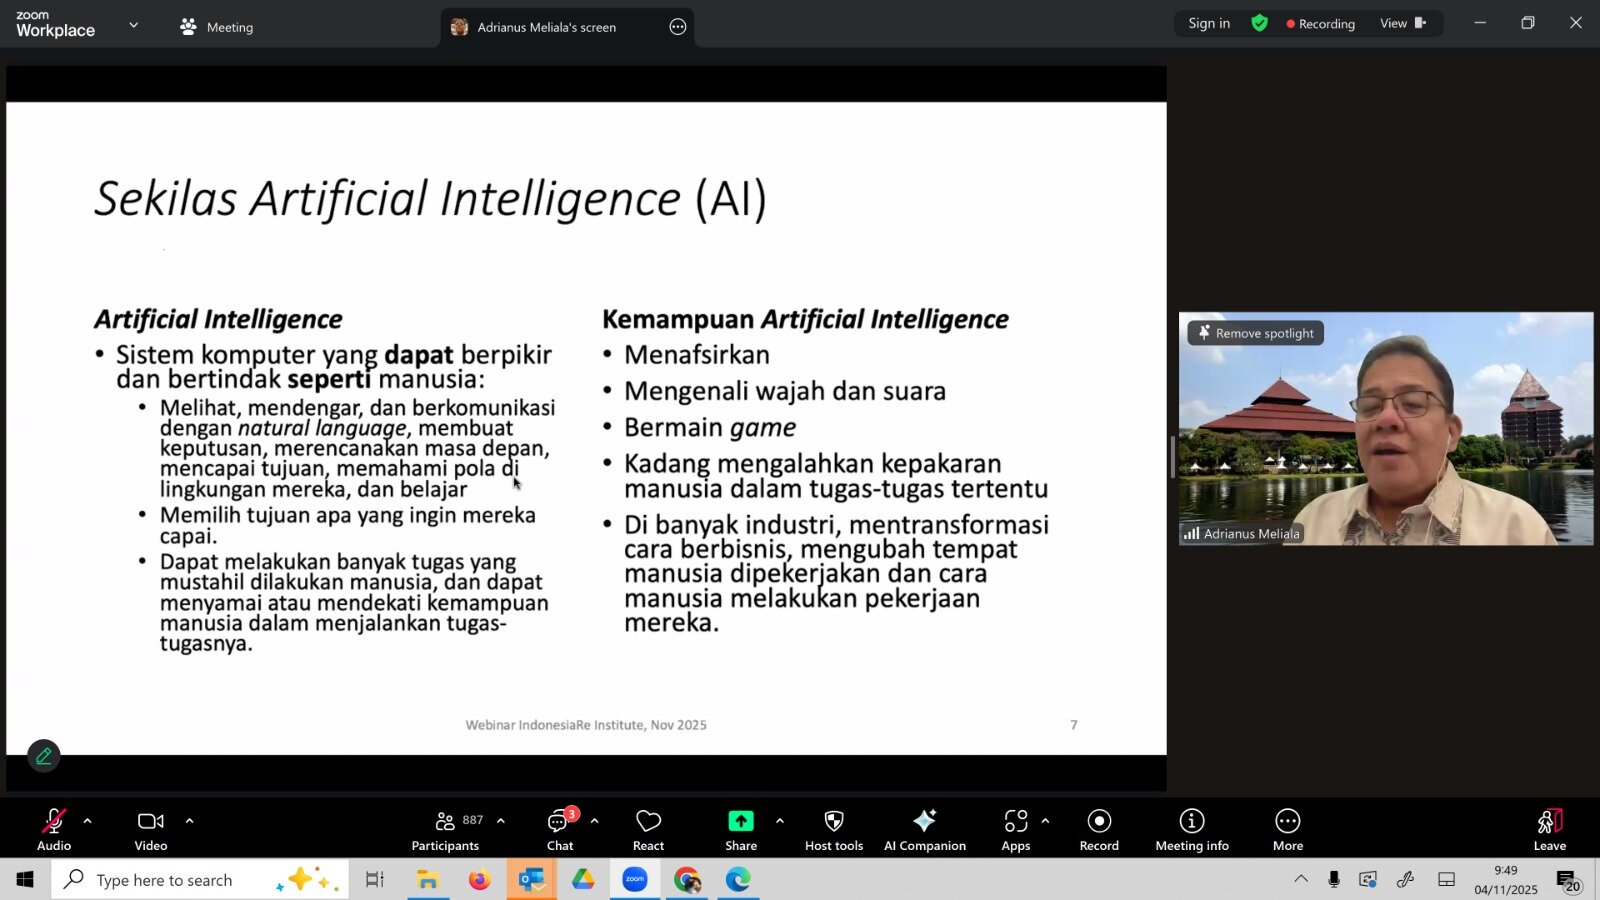The image size is (1600, 900).
Task: Click the Sign in button
Action: click(x=1208, y=22)
